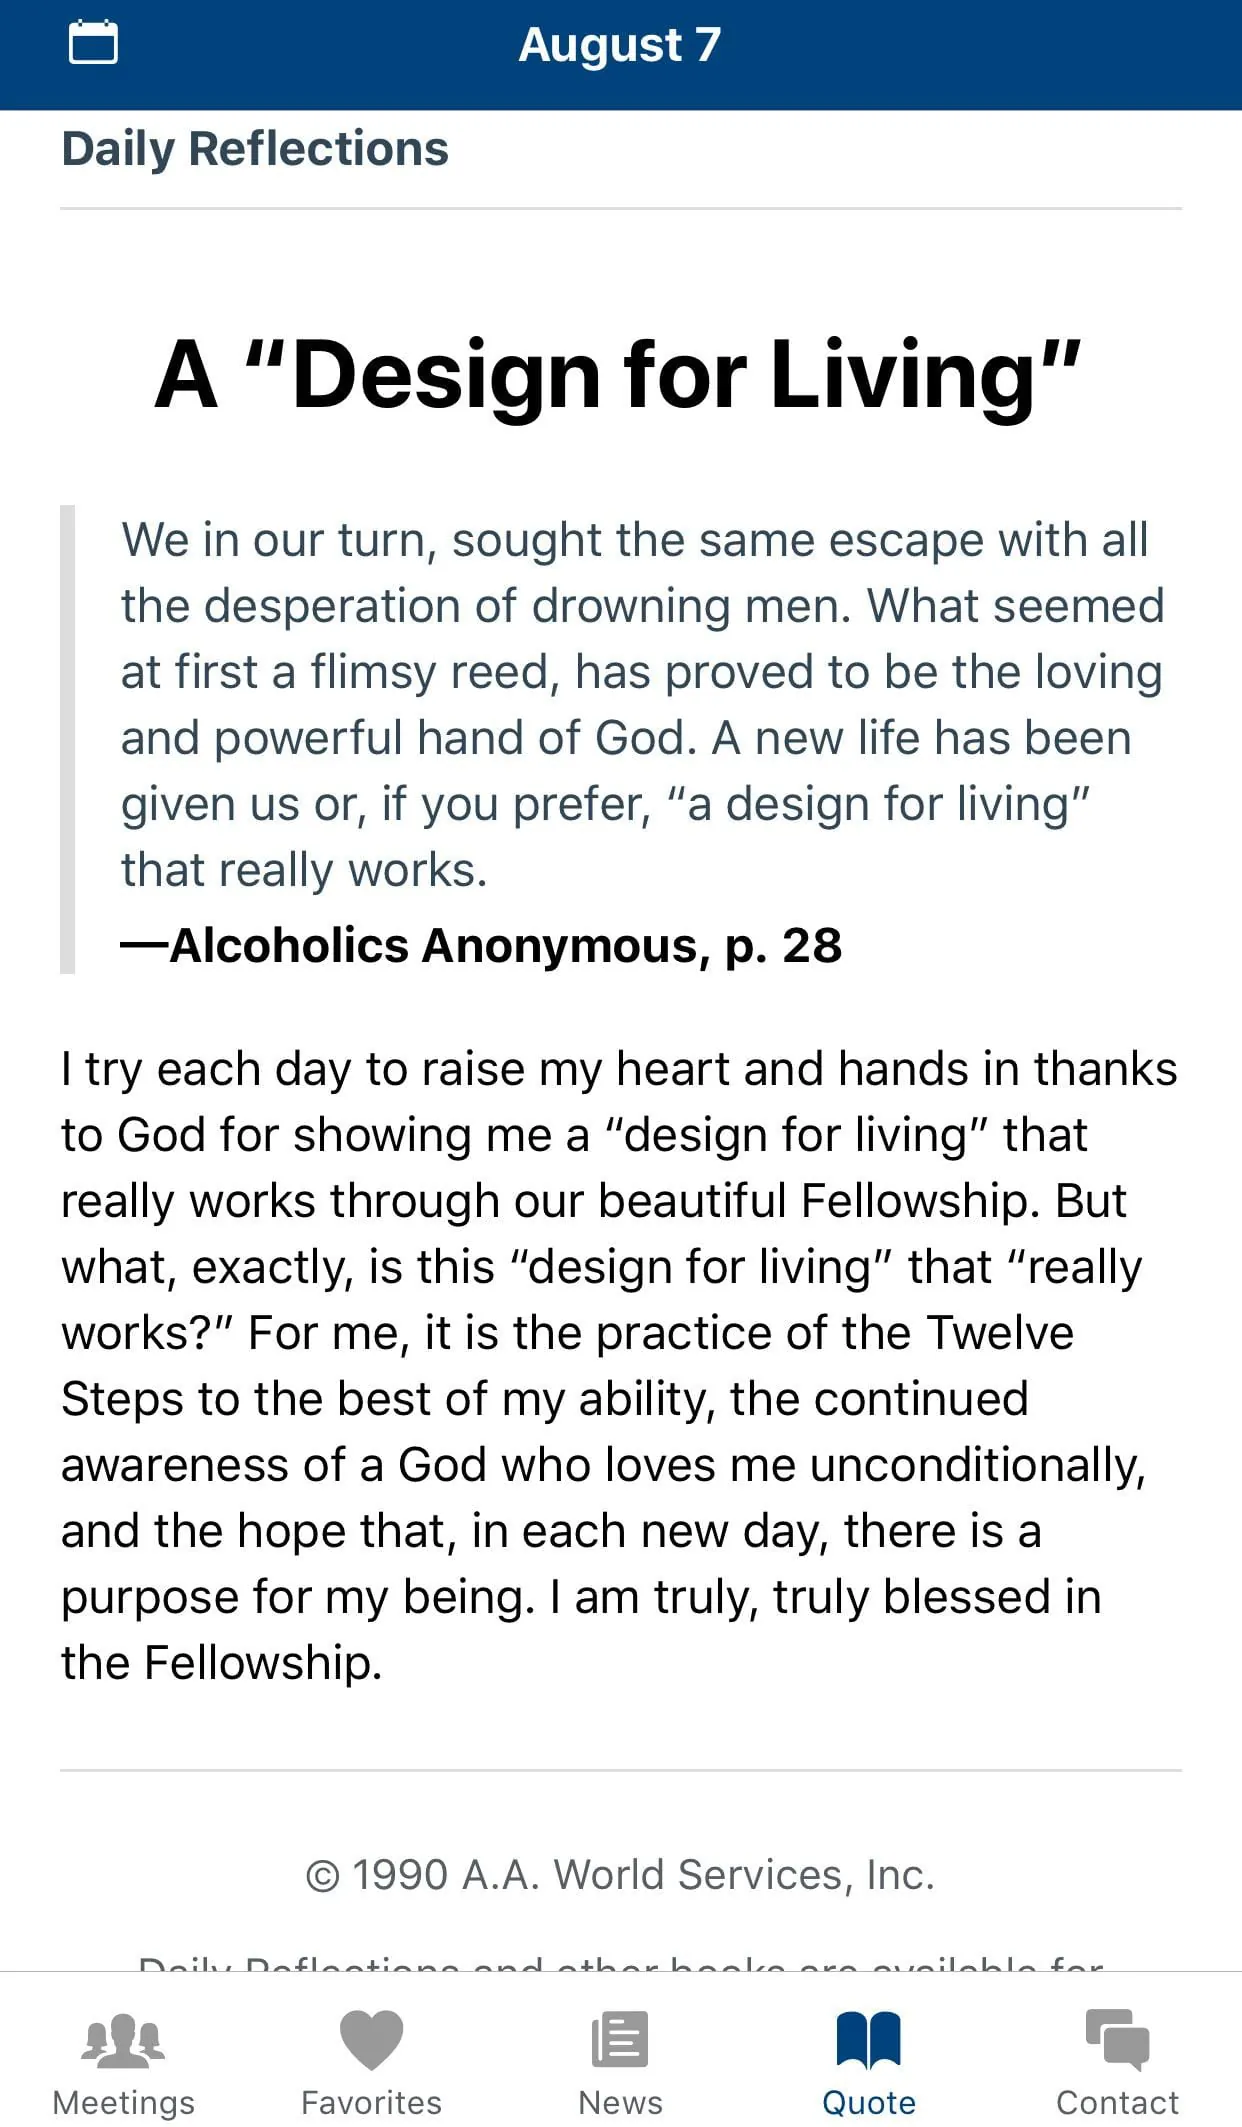This screenshot has height=2127, width=1242.
Task: Click the 1990 A.A. World Services copyright
Action: [x=620, y=1875]
